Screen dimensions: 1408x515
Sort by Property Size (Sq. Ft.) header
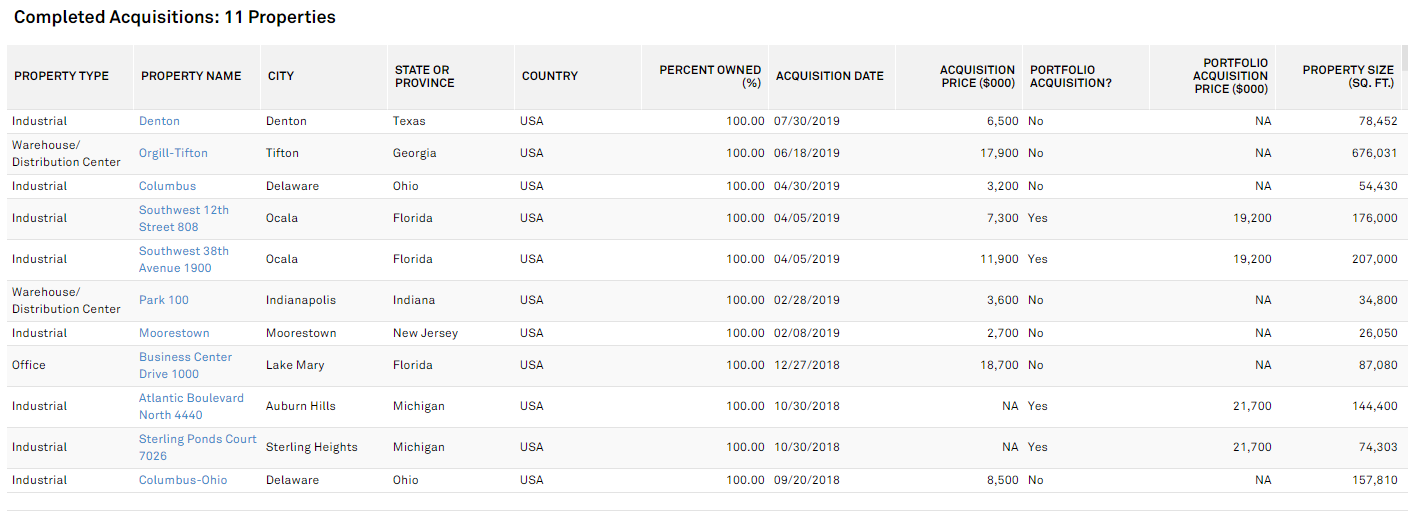point(1347,76)
